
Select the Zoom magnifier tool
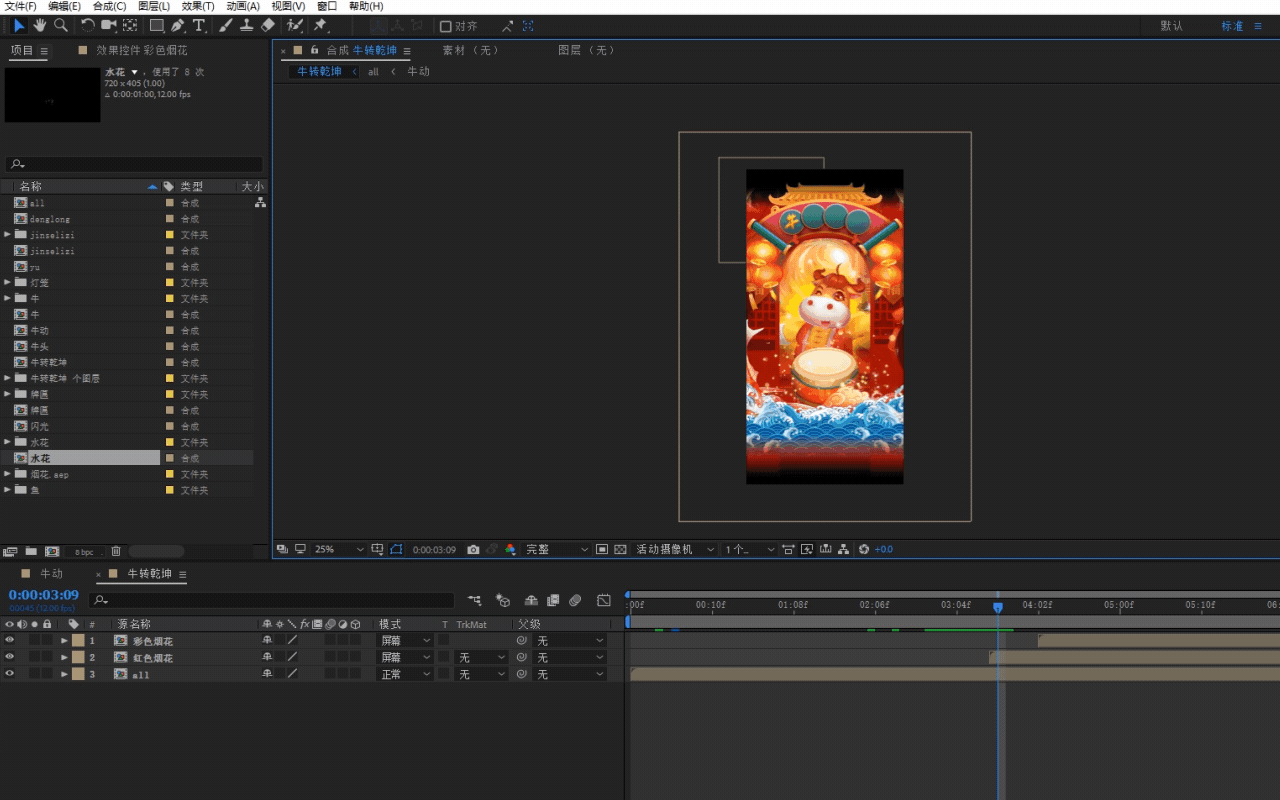pyautogui.click(x=61, y=26)
